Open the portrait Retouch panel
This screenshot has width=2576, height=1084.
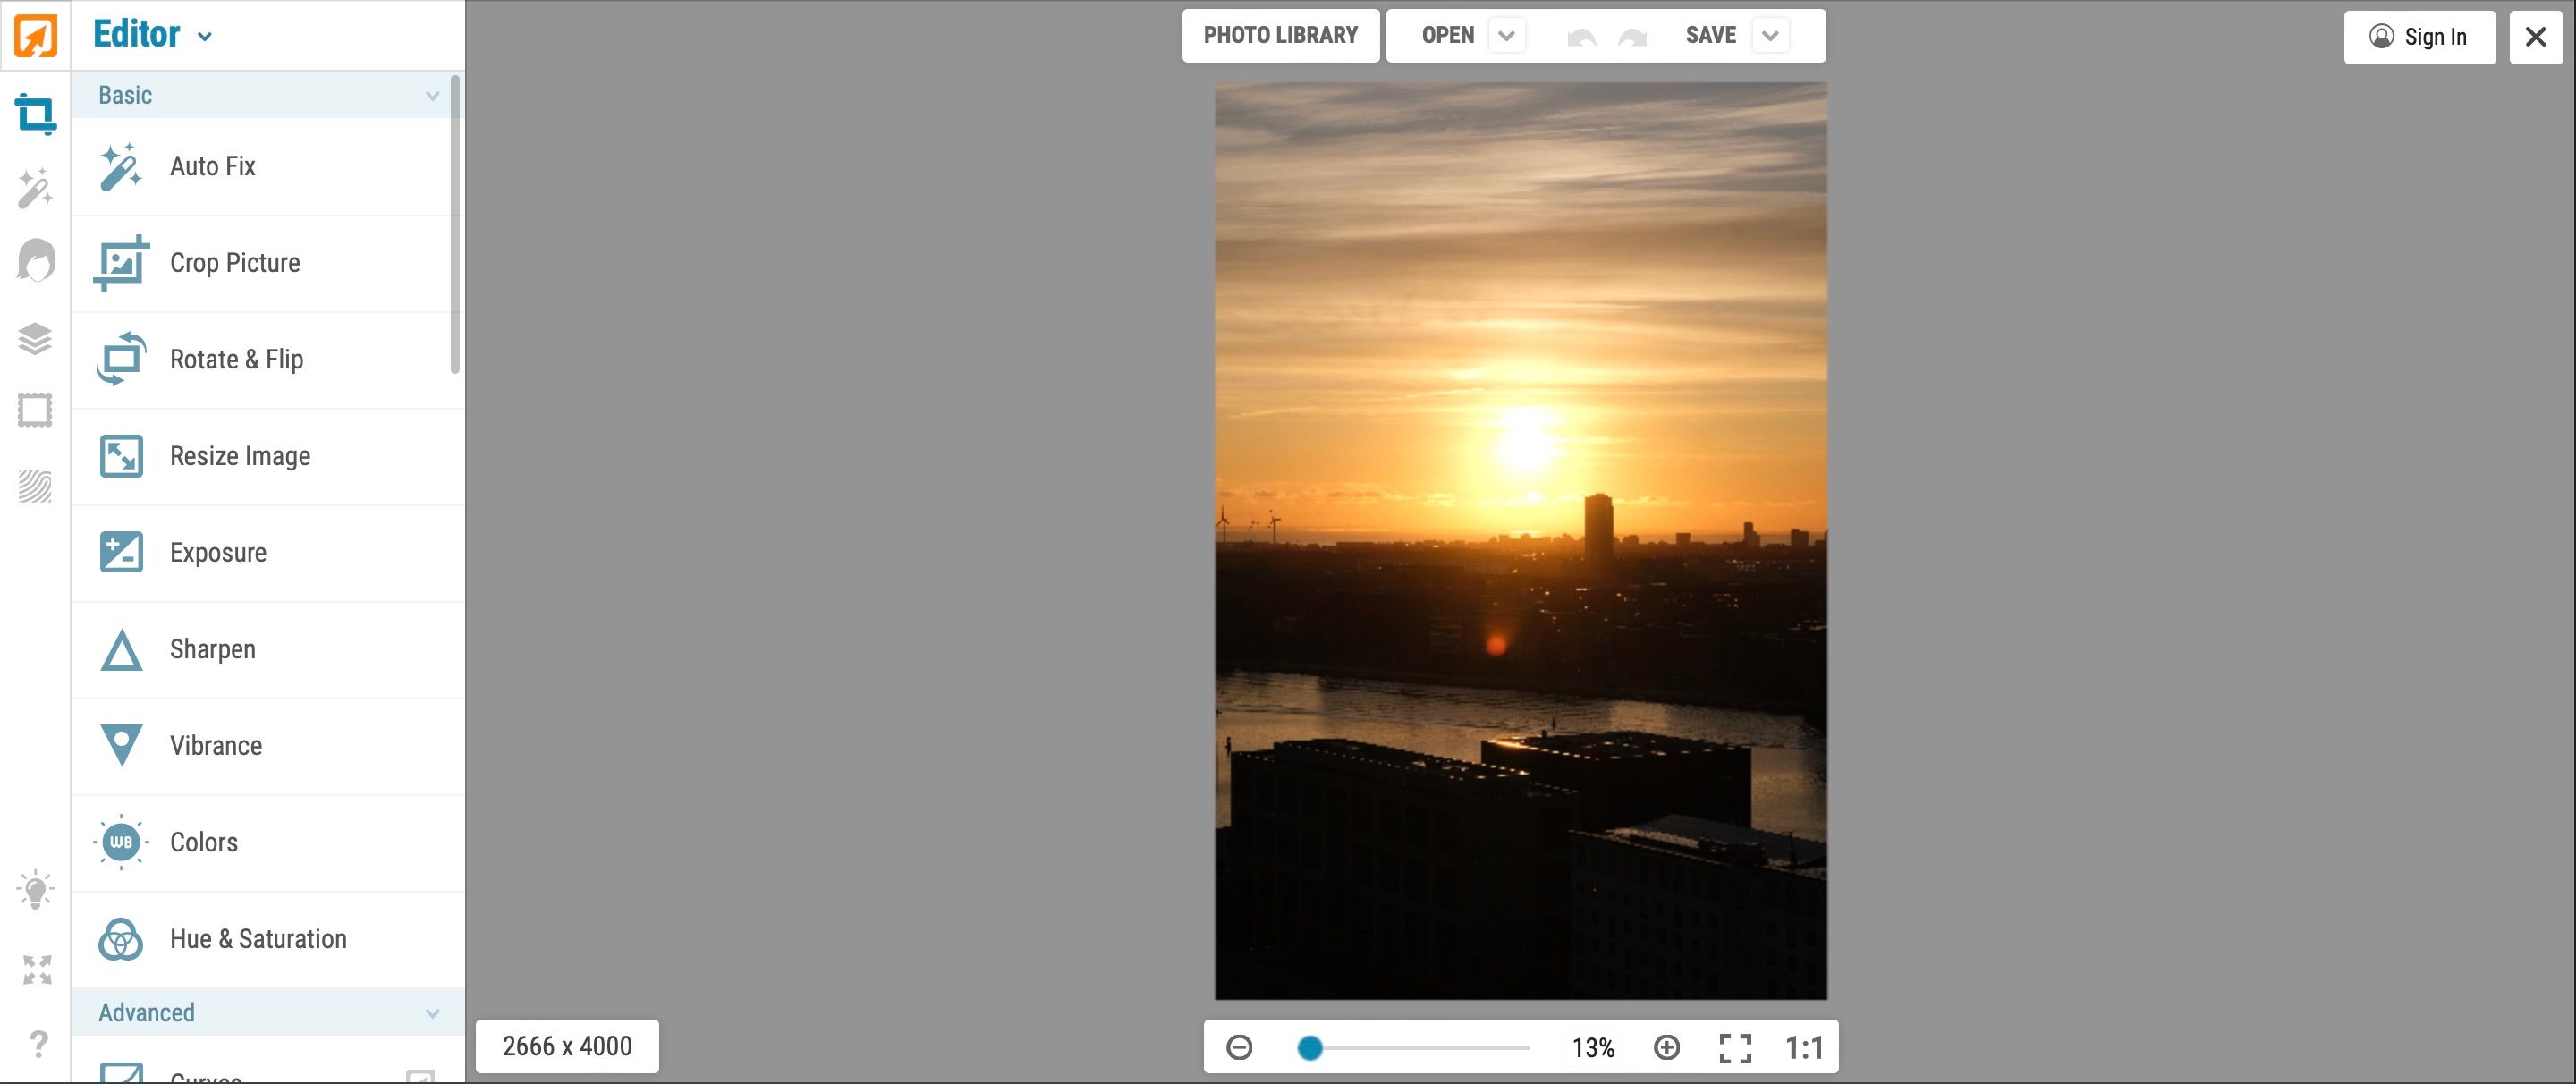pos(35,261)
